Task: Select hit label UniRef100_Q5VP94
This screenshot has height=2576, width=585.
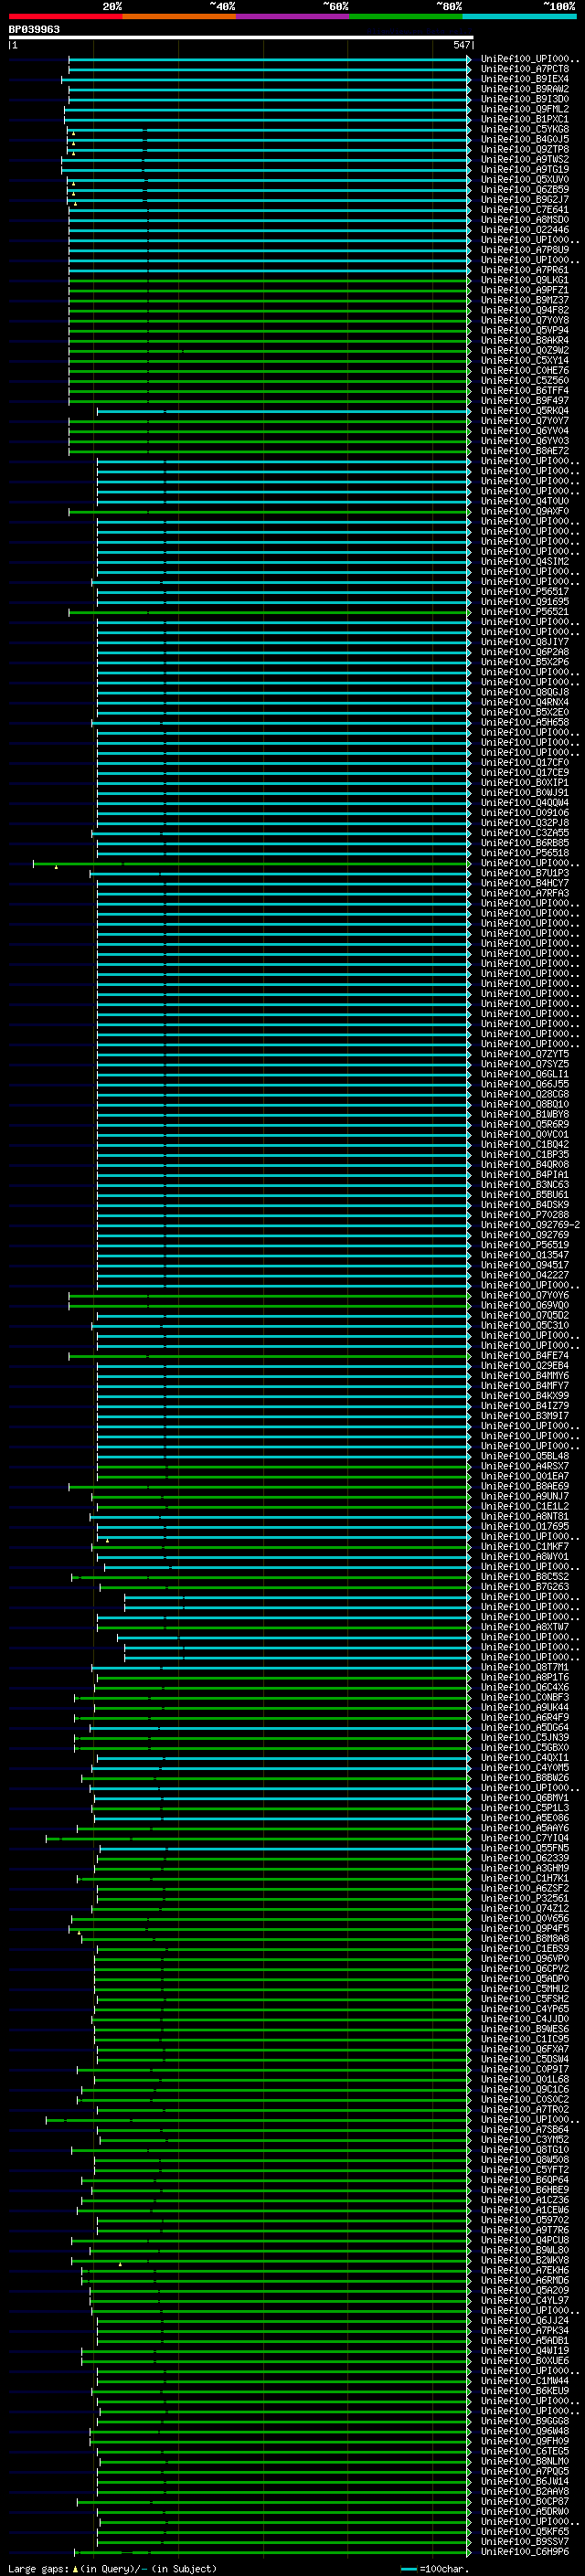Action: pyautogui.click(x=525, y=330)
